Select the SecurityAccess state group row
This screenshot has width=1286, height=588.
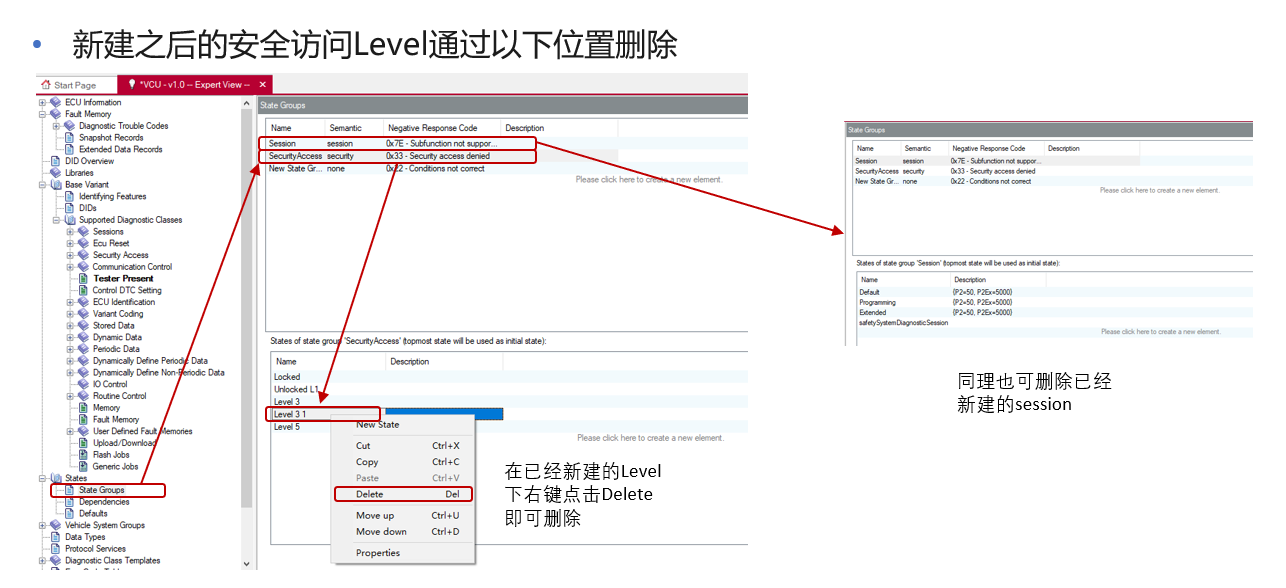pos(296,156)
